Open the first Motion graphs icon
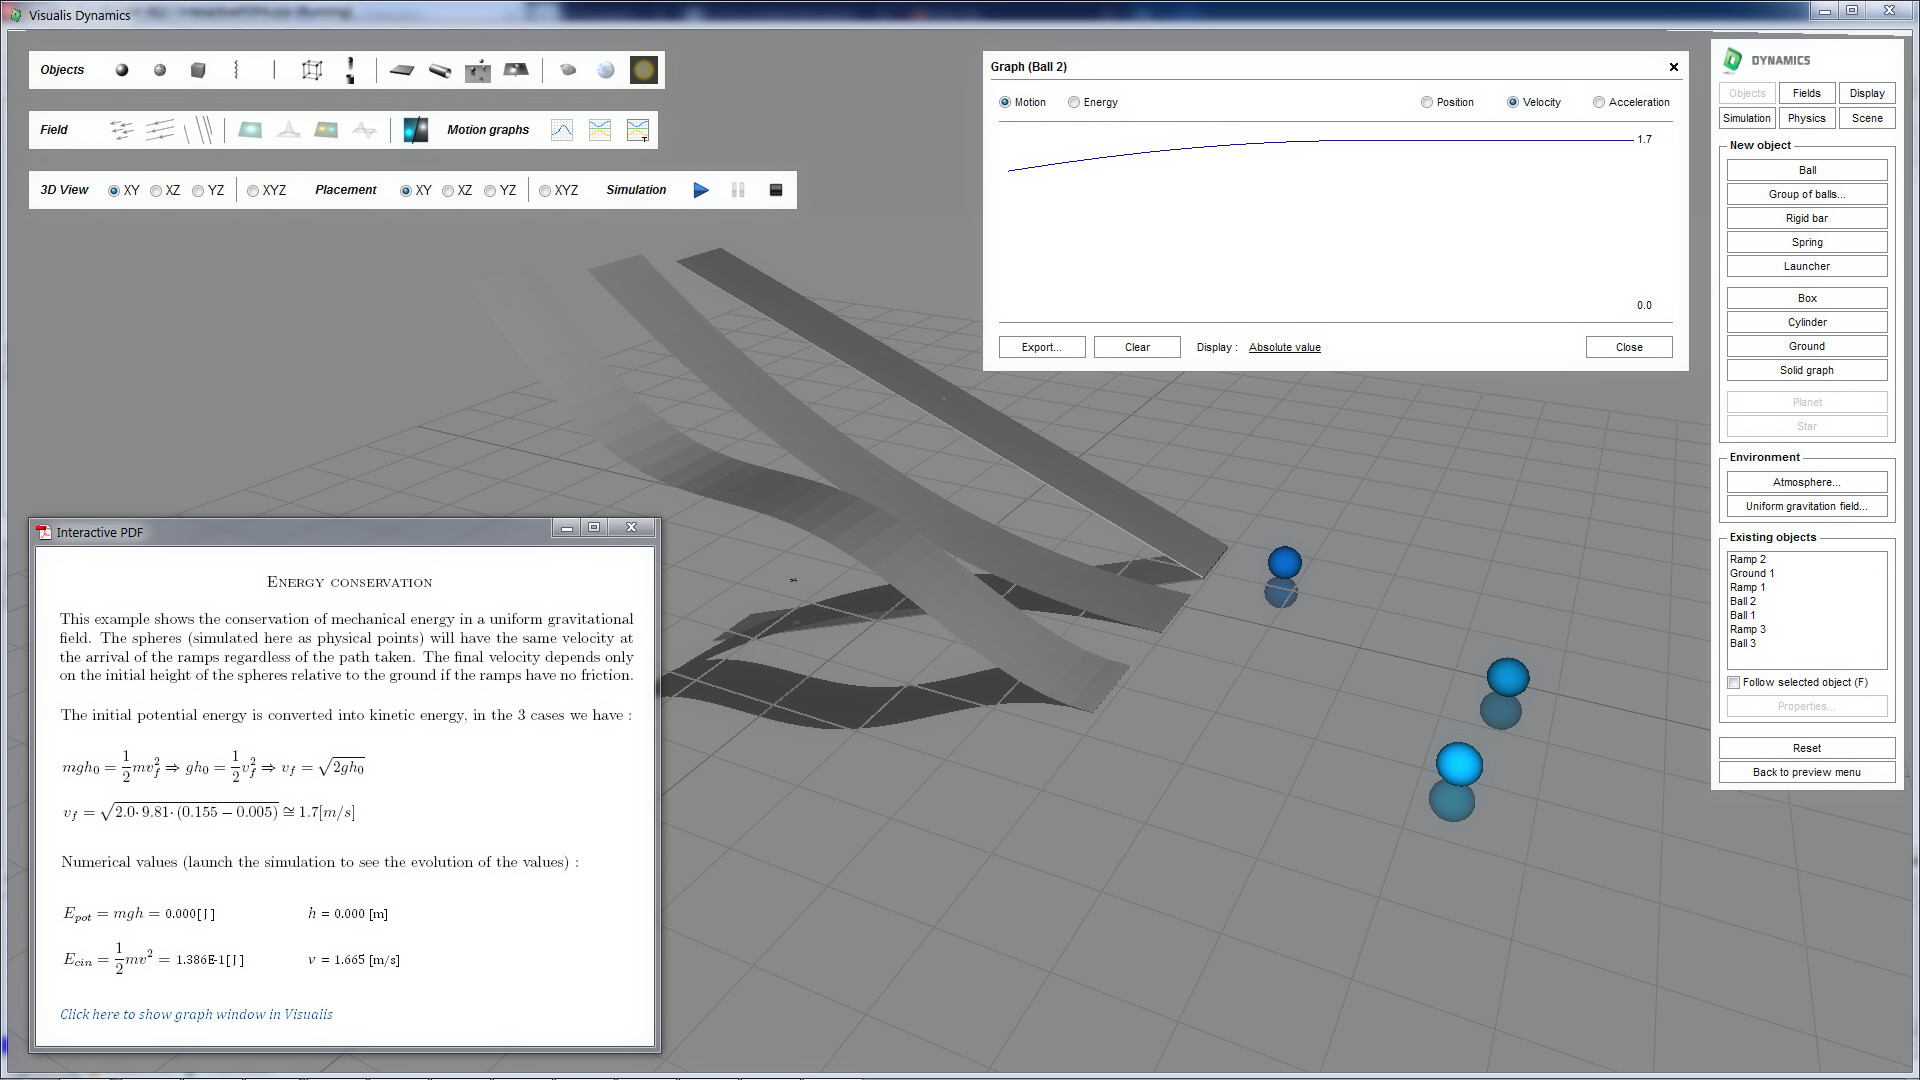 [x=562, y=130]
